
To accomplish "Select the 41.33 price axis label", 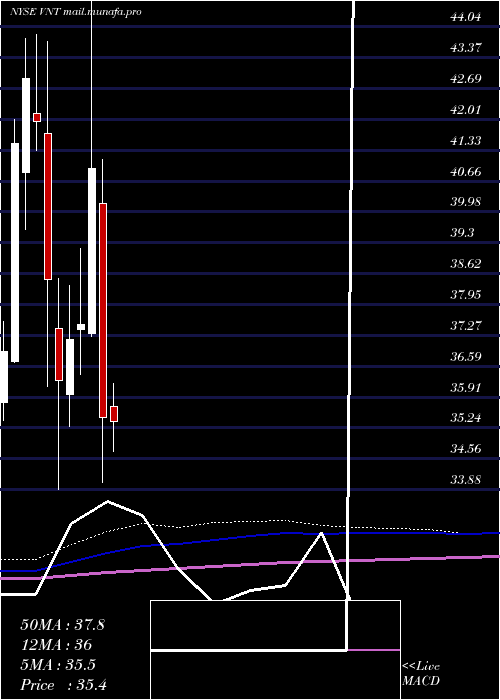I will (x=466, y=141).
